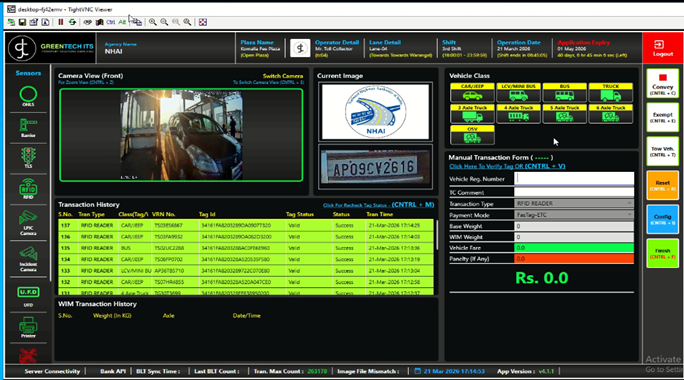Select LCV/MINI BUS vehicle class

pos(518,92)
